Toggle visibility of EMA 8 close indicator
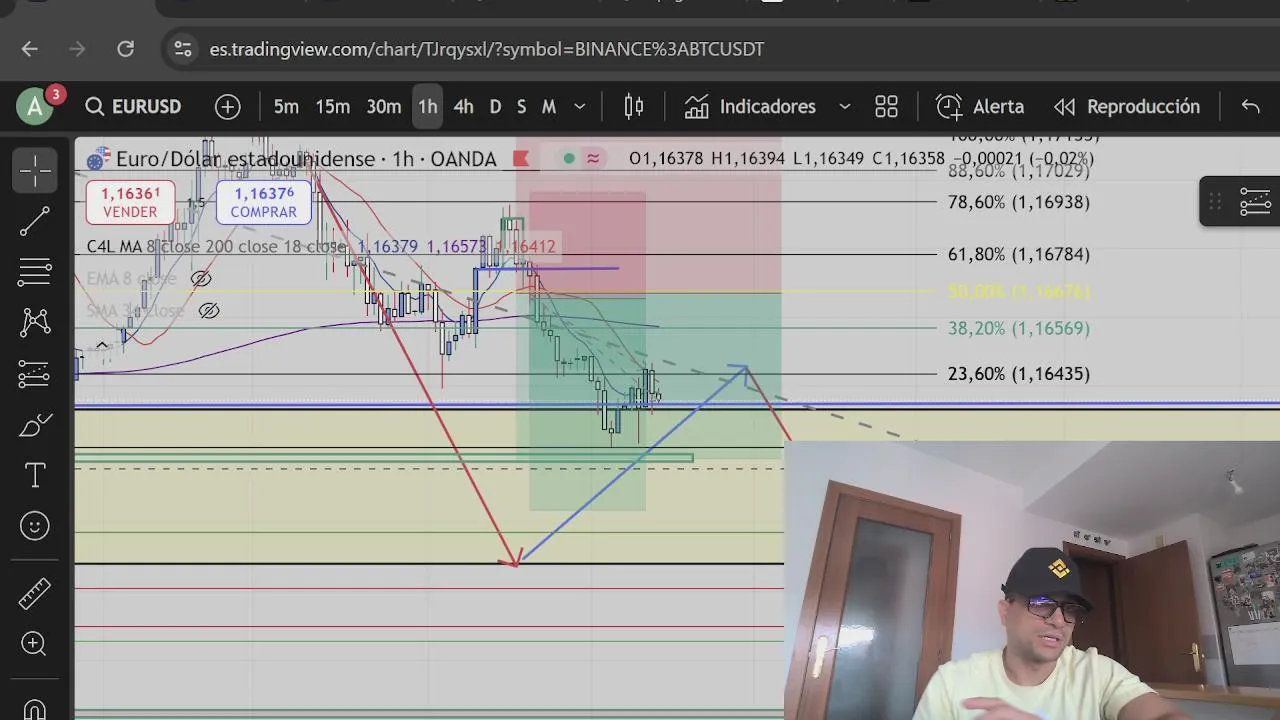Viewport: 1280px width, 720px height. pos(201,279)
